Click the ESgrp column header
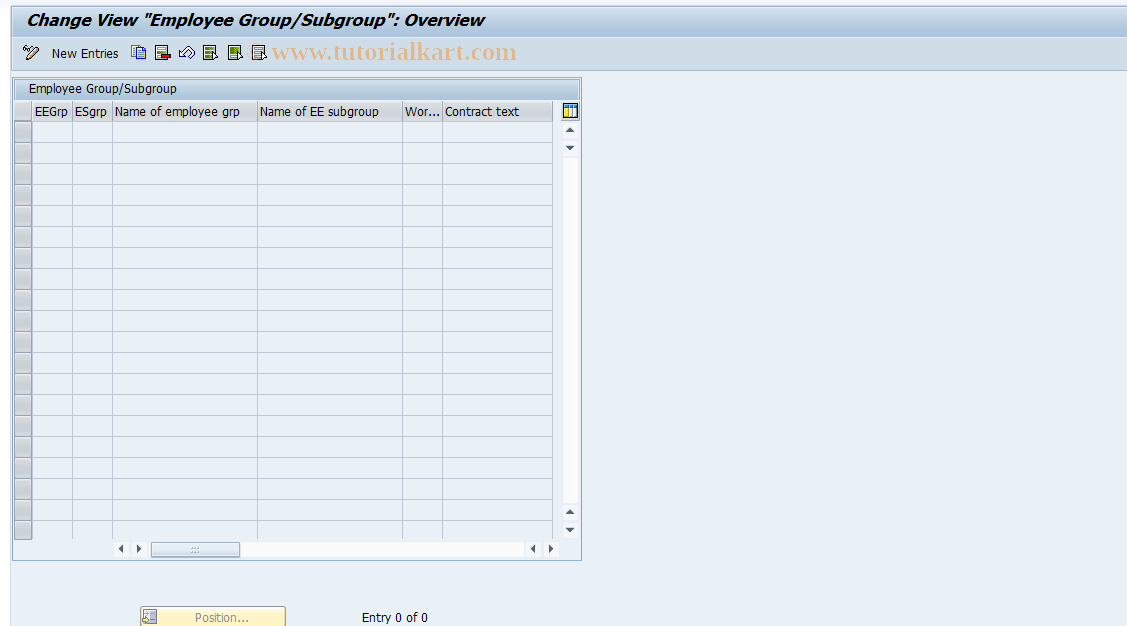This screenshot has height=626, width=1127. 92,111
